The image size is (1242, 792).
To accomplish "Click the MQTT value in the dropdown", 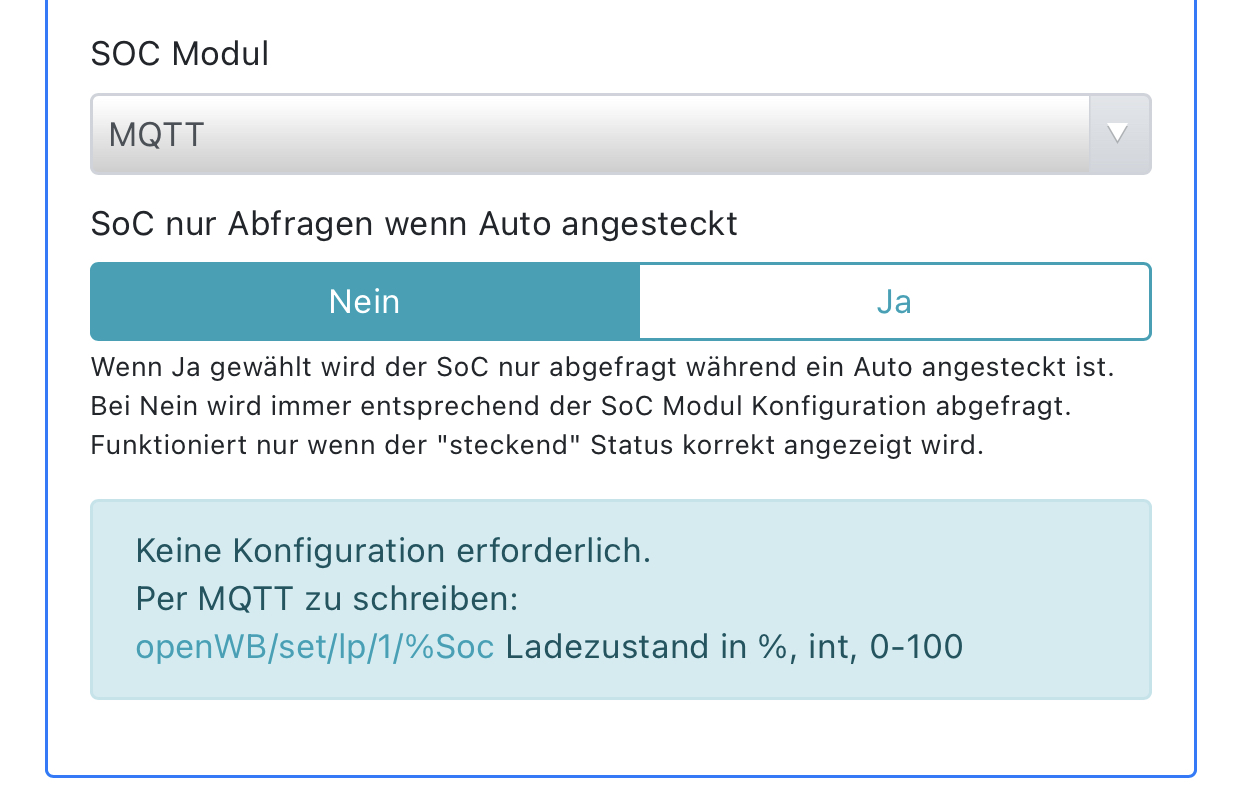I will point(157,135).
